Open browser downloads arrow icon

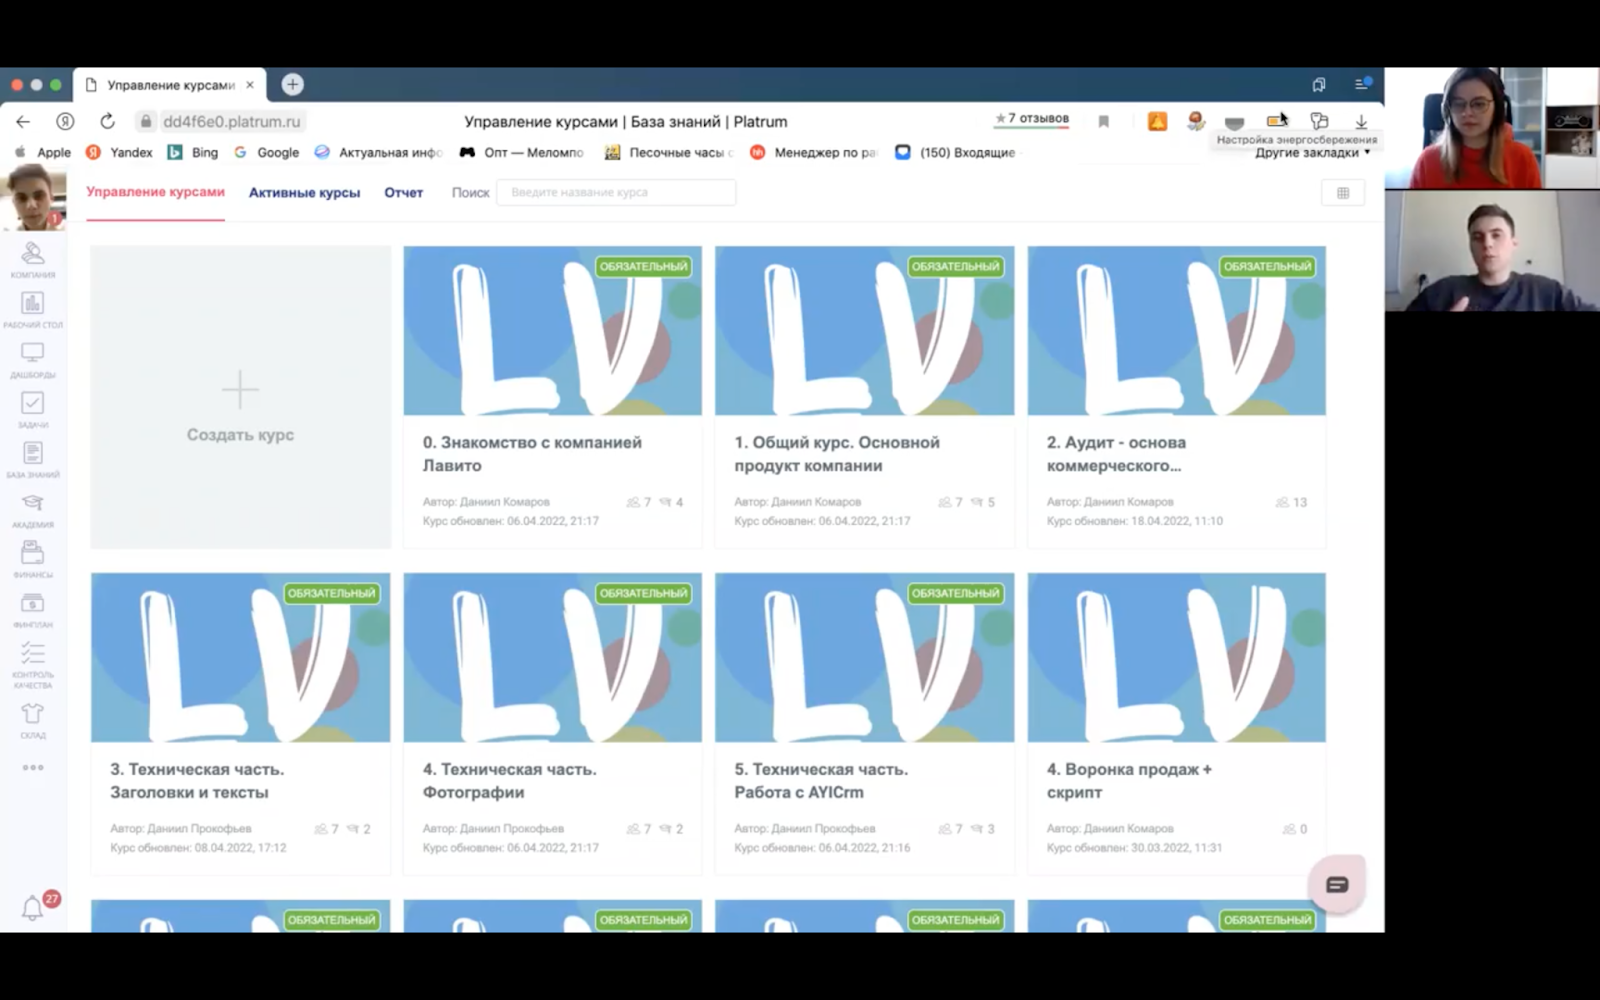coord(1361,122)
